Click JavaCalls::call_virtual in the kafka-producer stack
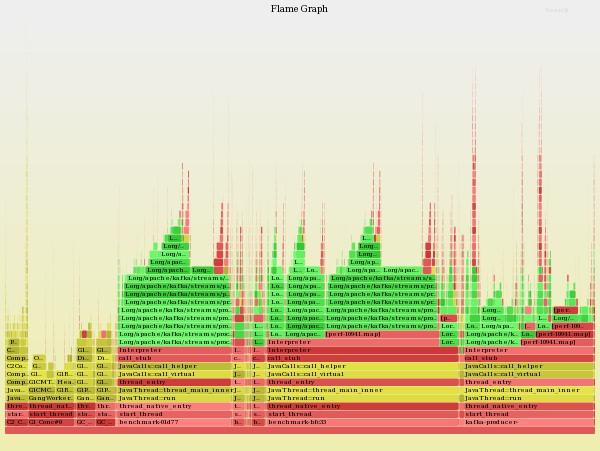 [528, 374]
